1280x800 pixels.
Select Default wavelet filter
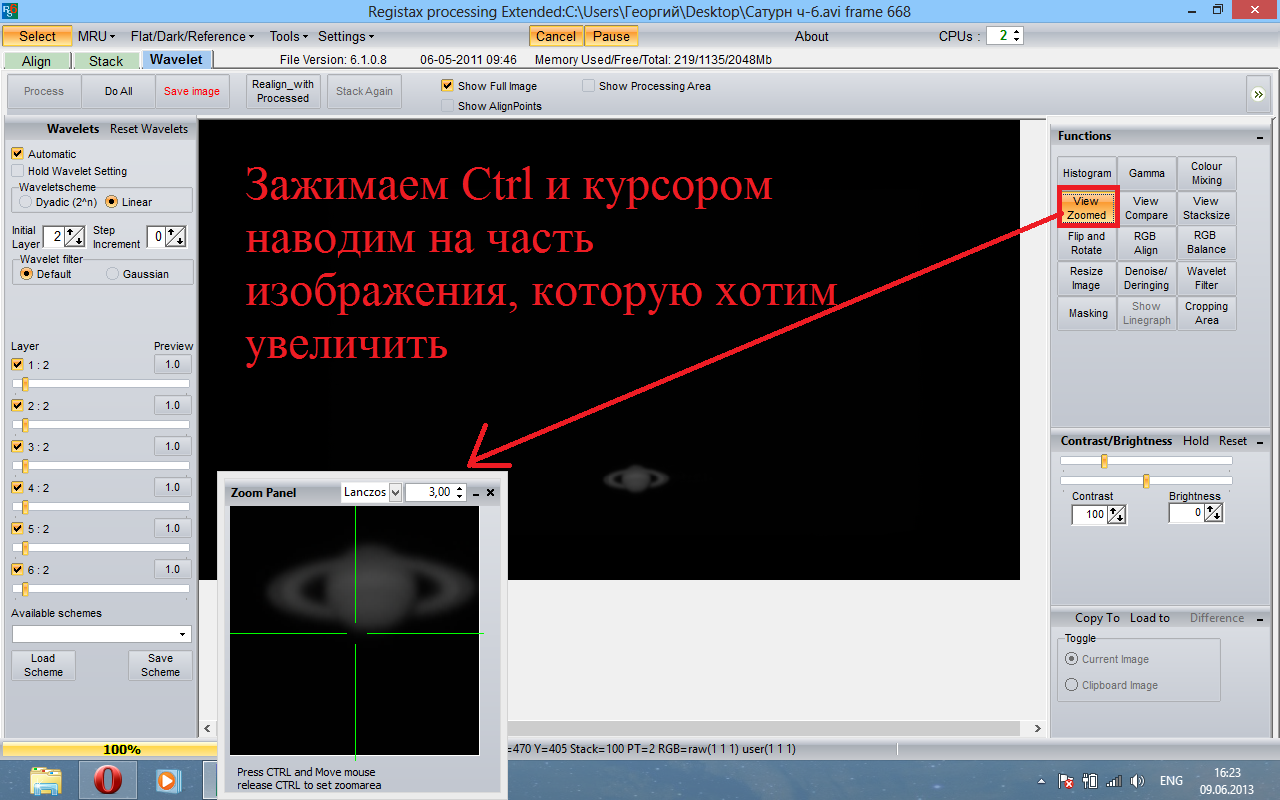(x=26, y=274)
